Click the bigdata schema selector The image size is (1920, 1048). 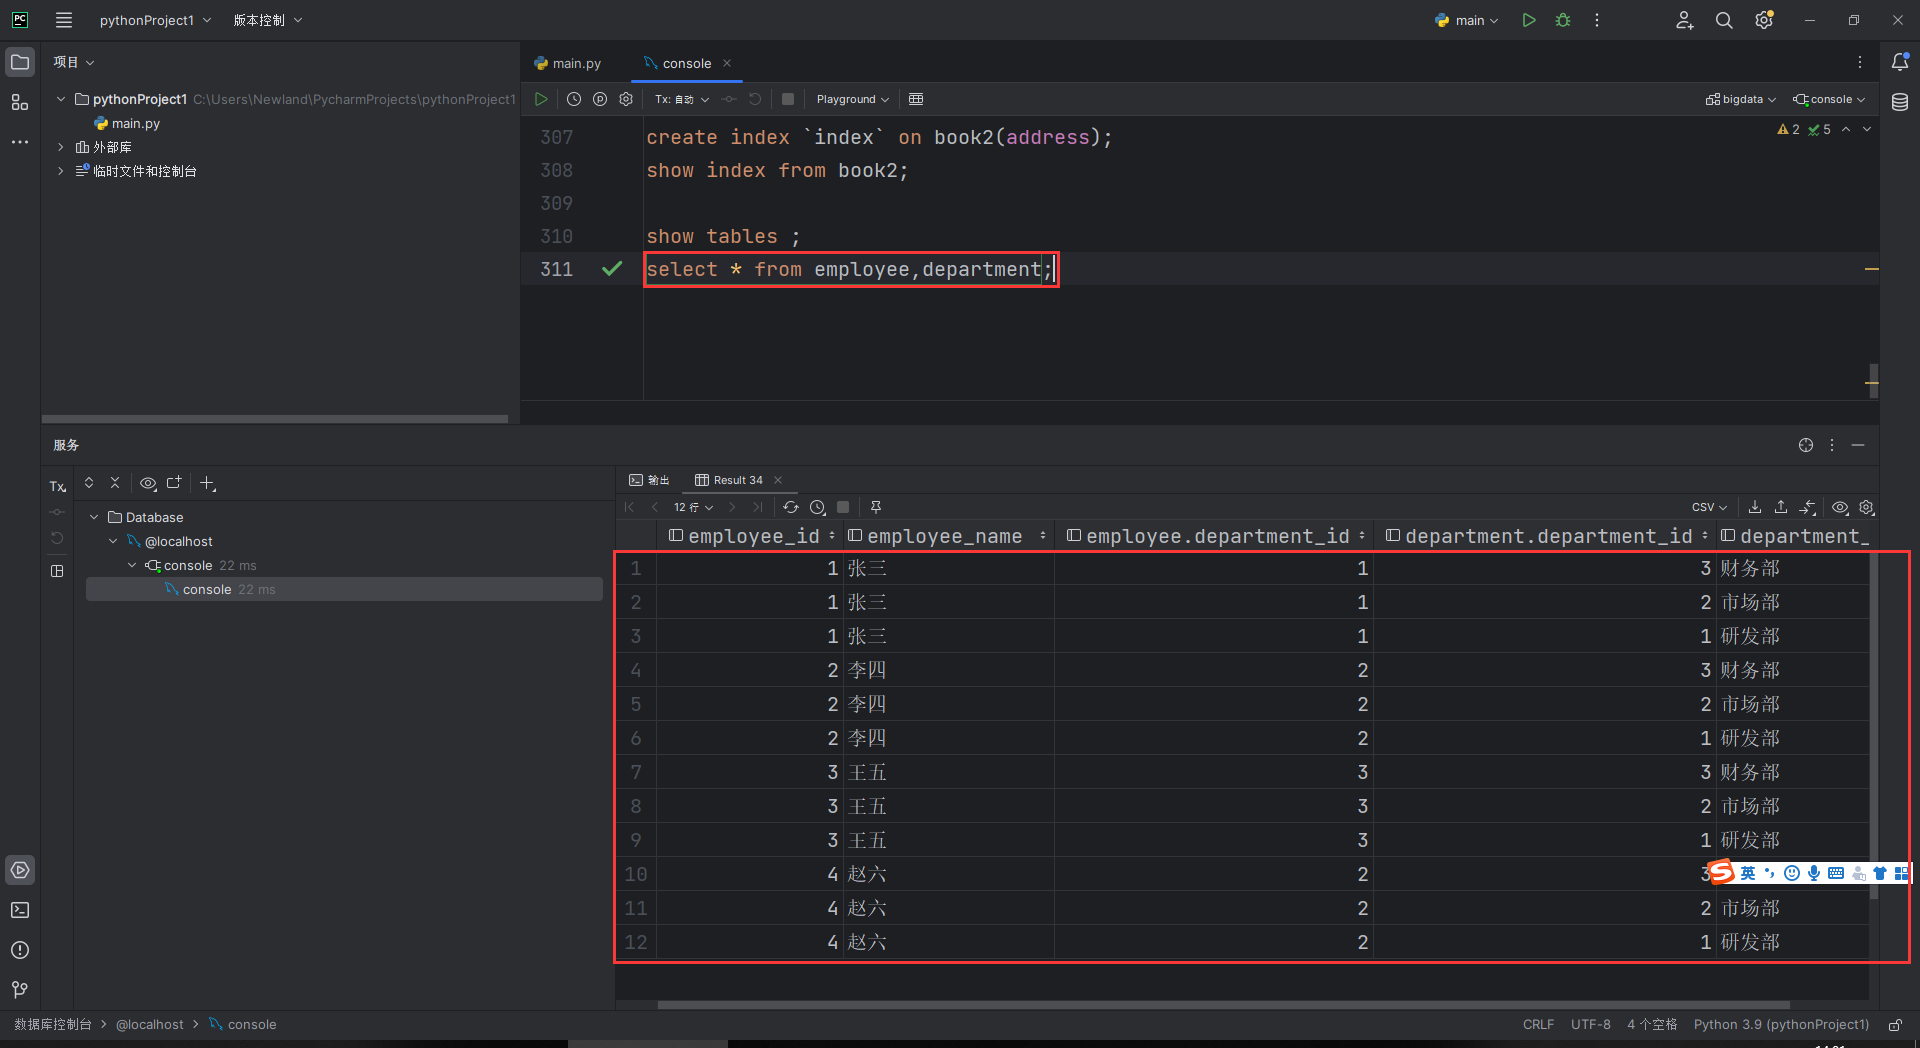1741,99
